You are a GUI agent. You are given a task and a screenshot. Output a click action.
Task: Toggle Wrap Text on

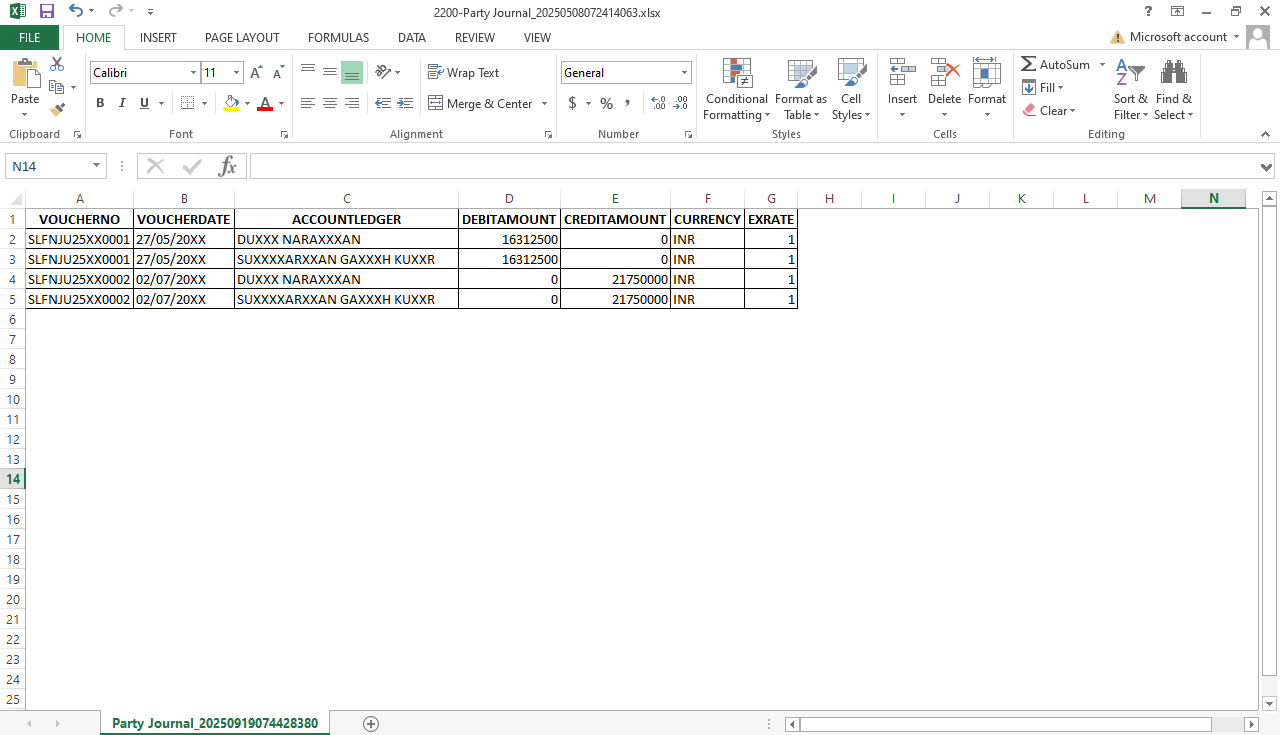coord(463,73)
